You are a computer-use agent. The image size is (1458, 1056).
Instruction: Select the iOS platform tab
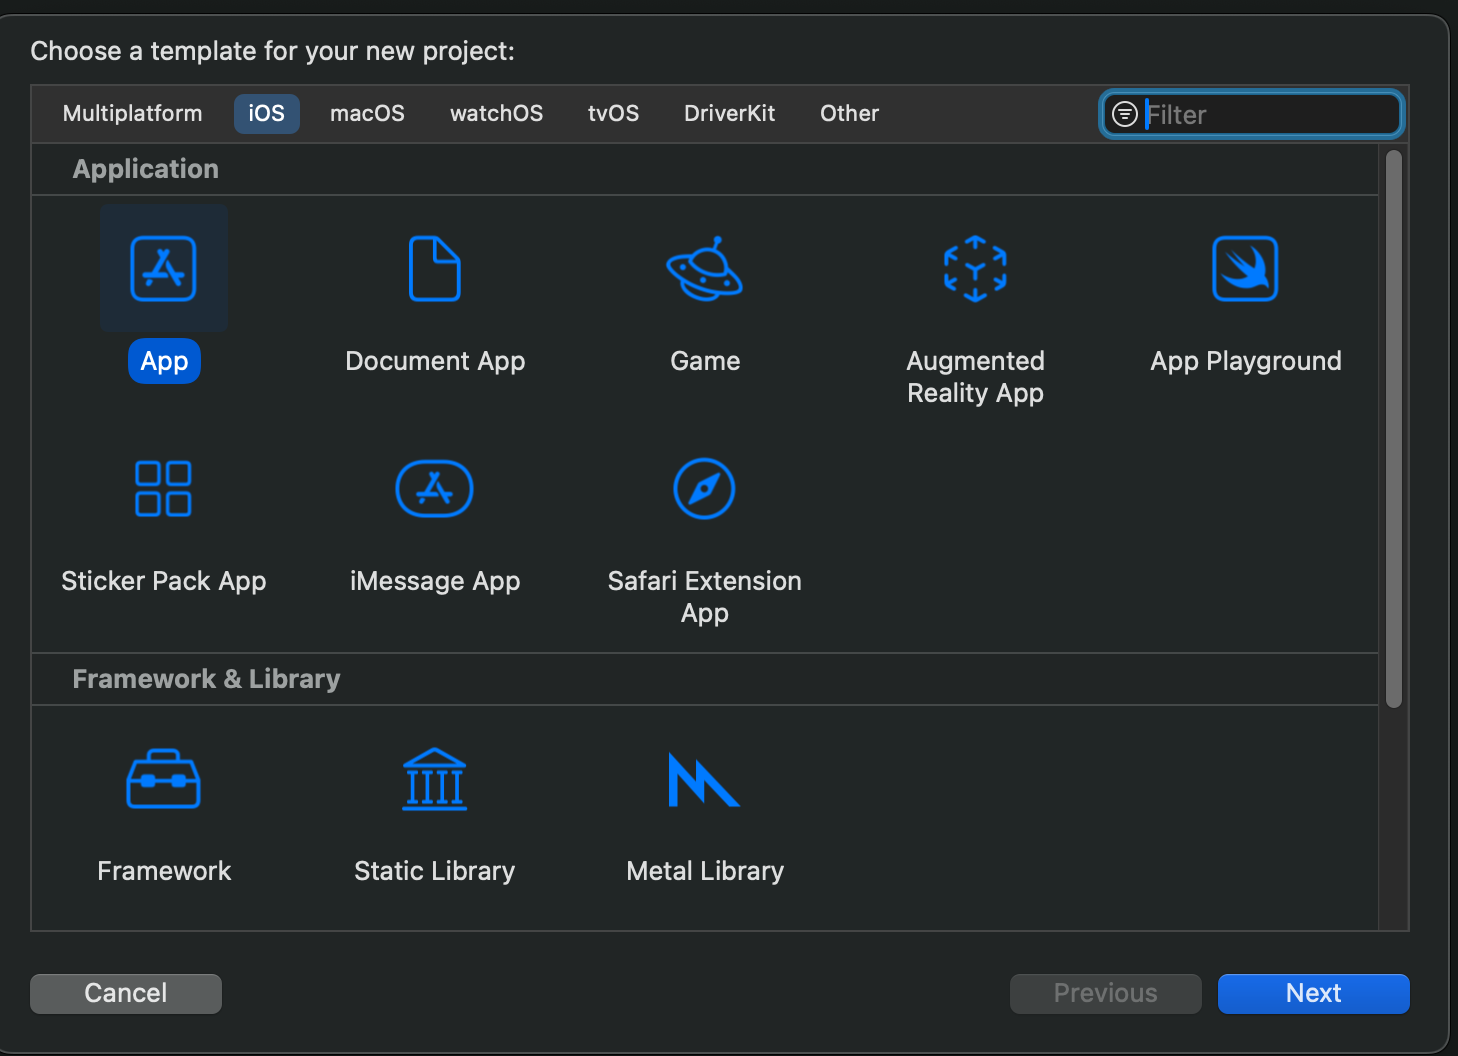coord(267,113)
